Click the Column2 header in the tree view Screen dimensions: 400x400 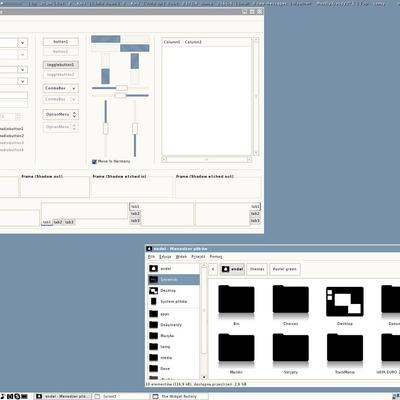pos(193,42)
